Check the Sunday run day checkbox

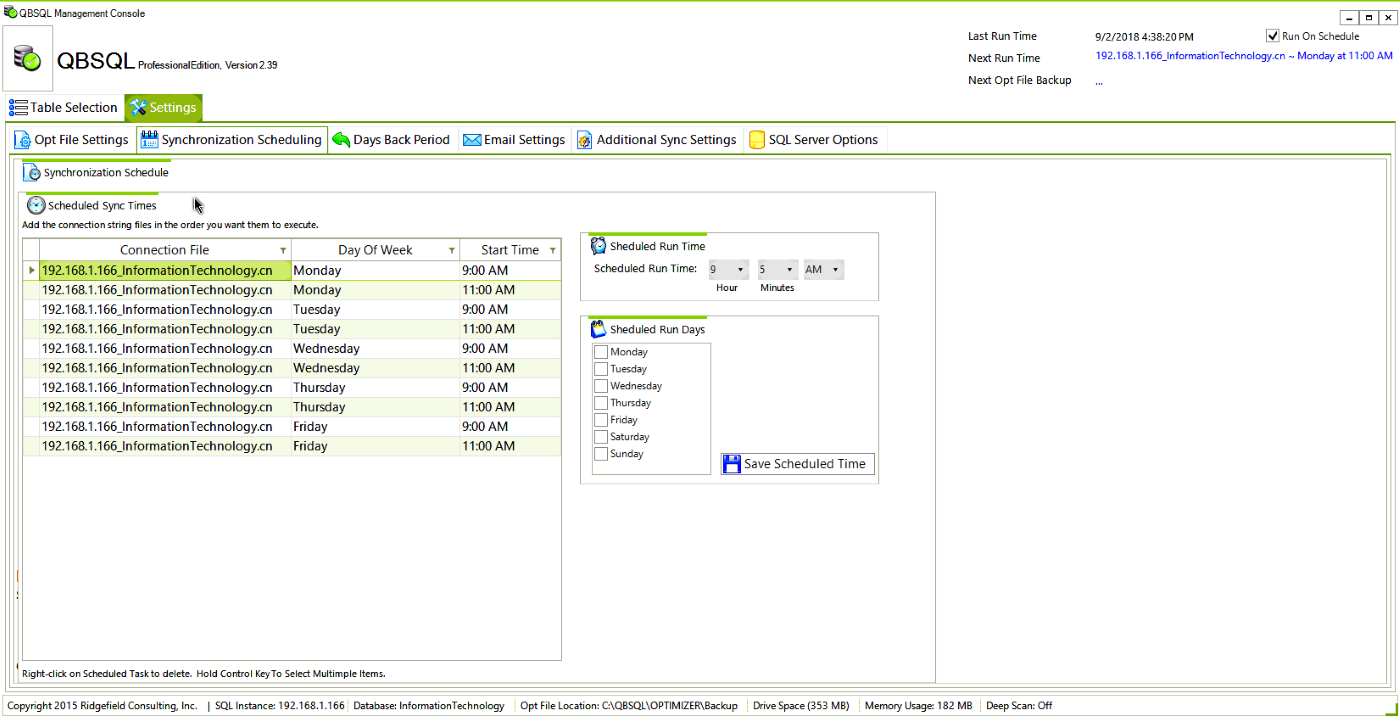click(x=601, y=454)
